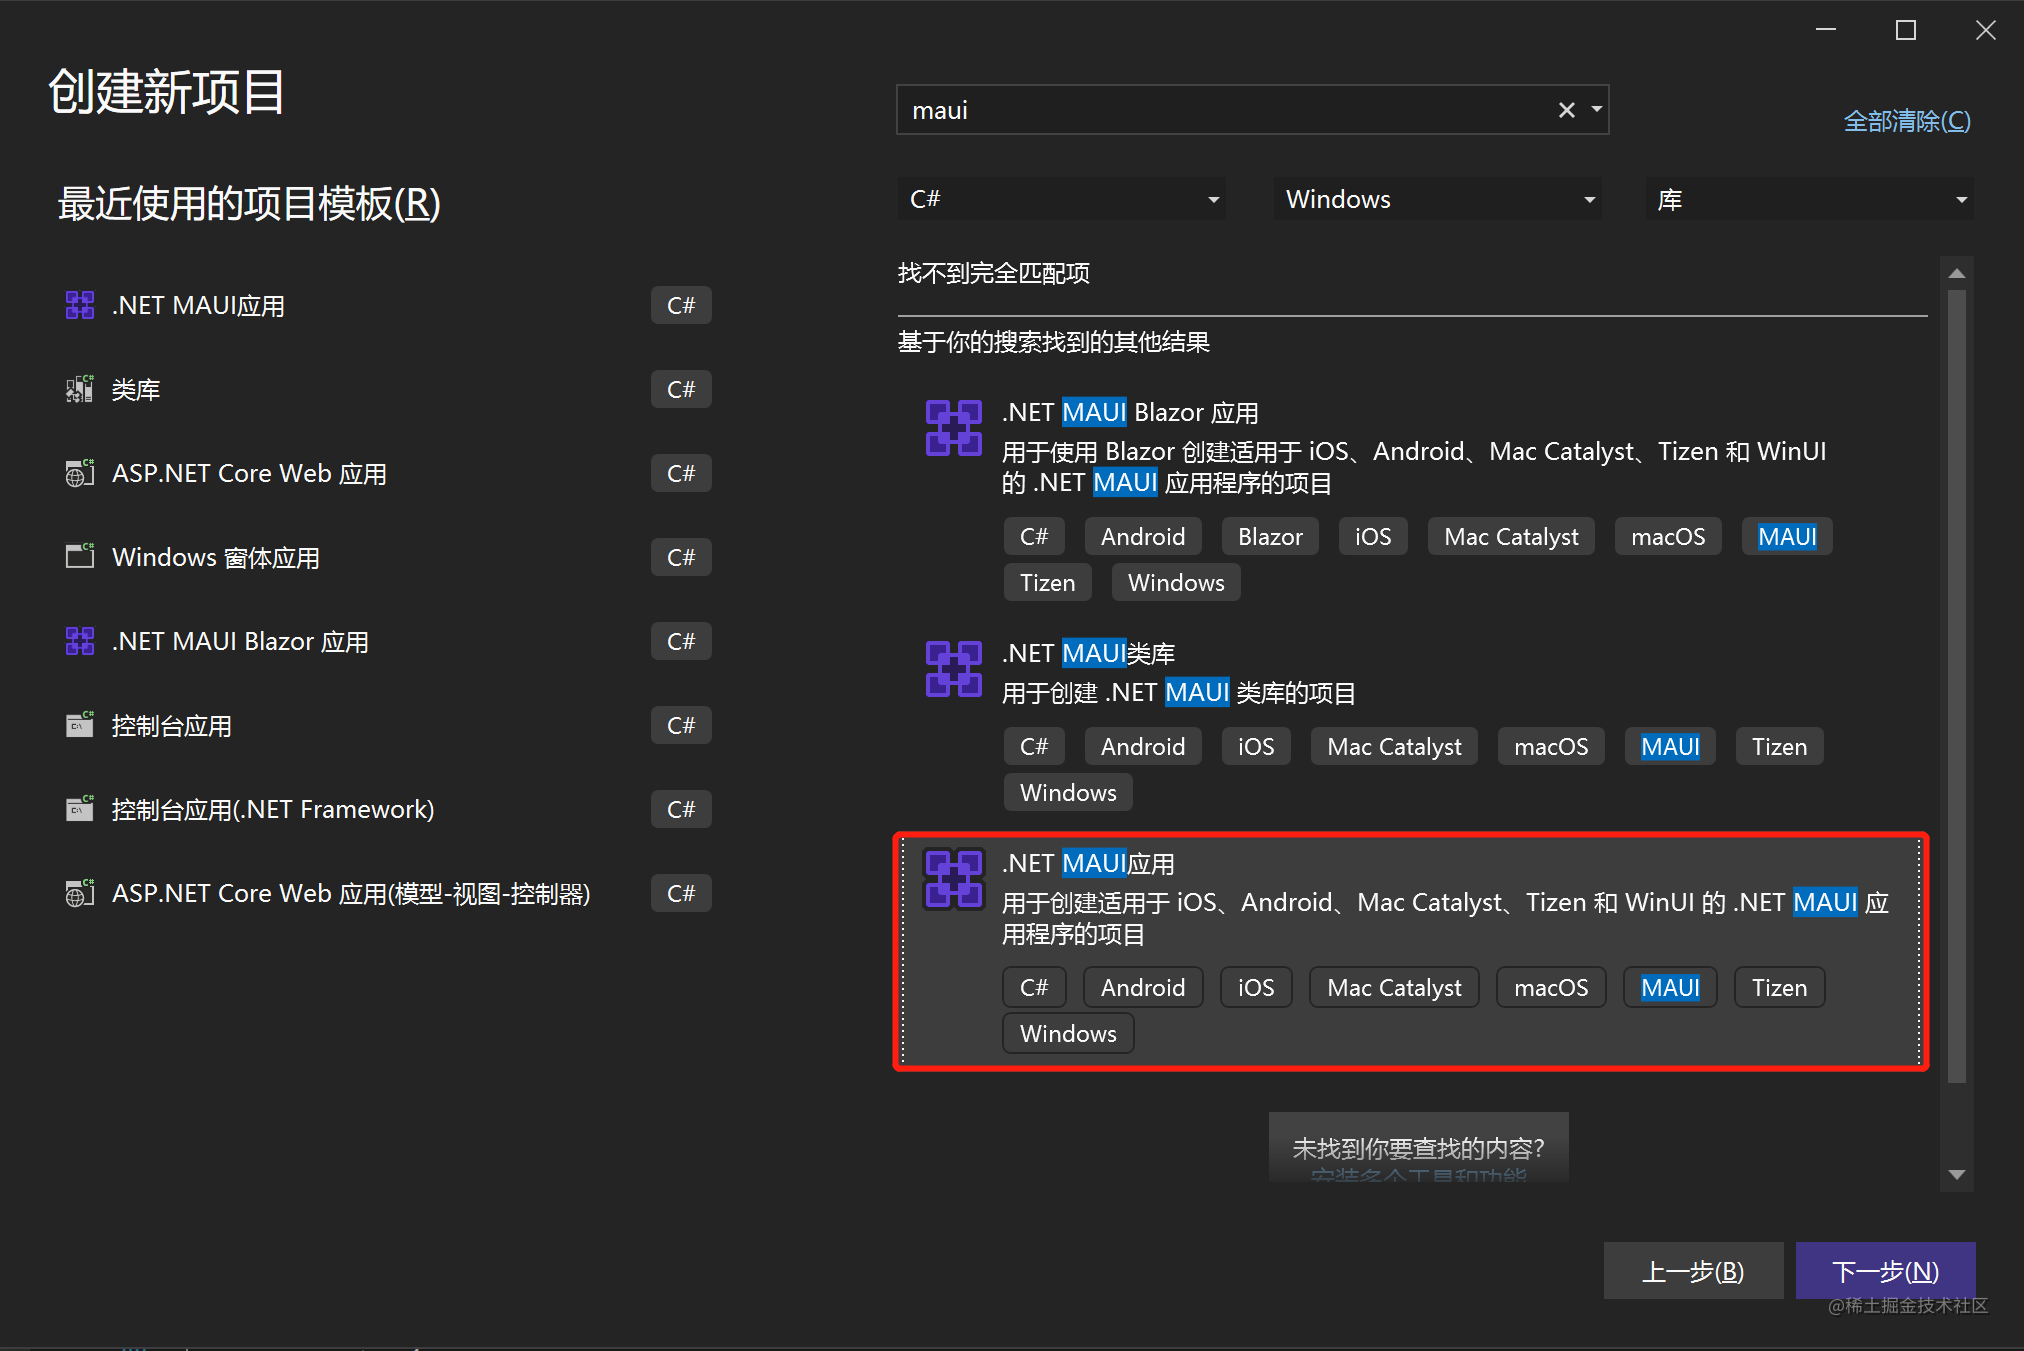Viewport: 2024px width, 1351px height.
Task: Click the results list vertical scrollbar thumb
Action: tap(1957, 686)
